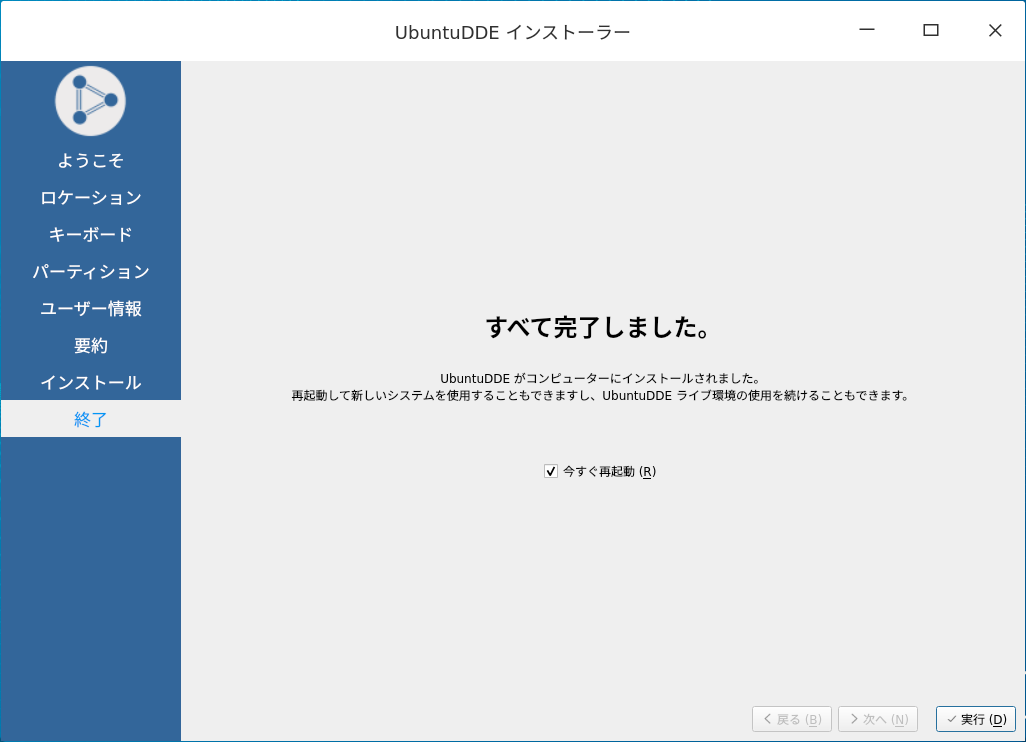This screenshot has height=742, width=1026.
Task: Click the UbuntuDDE がコンピューターにインストールされました text
Action: click(x=600, y=378)
